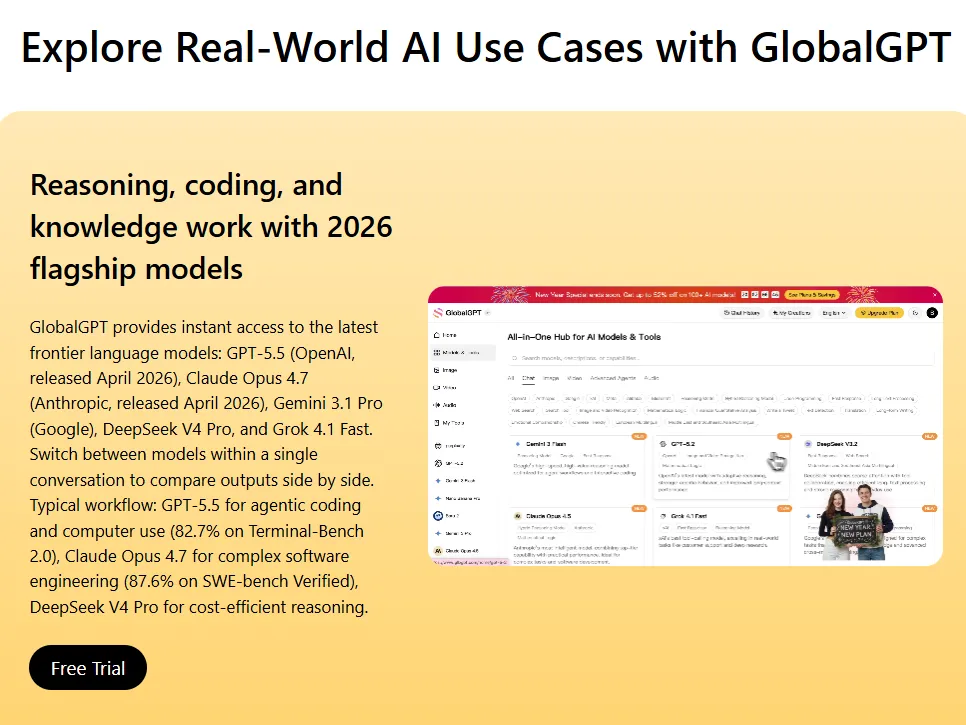Click the Claude Opus 4.5 card icon in the preview
The width and height of the screenshot is (966, 725).
tap(518, 516)
